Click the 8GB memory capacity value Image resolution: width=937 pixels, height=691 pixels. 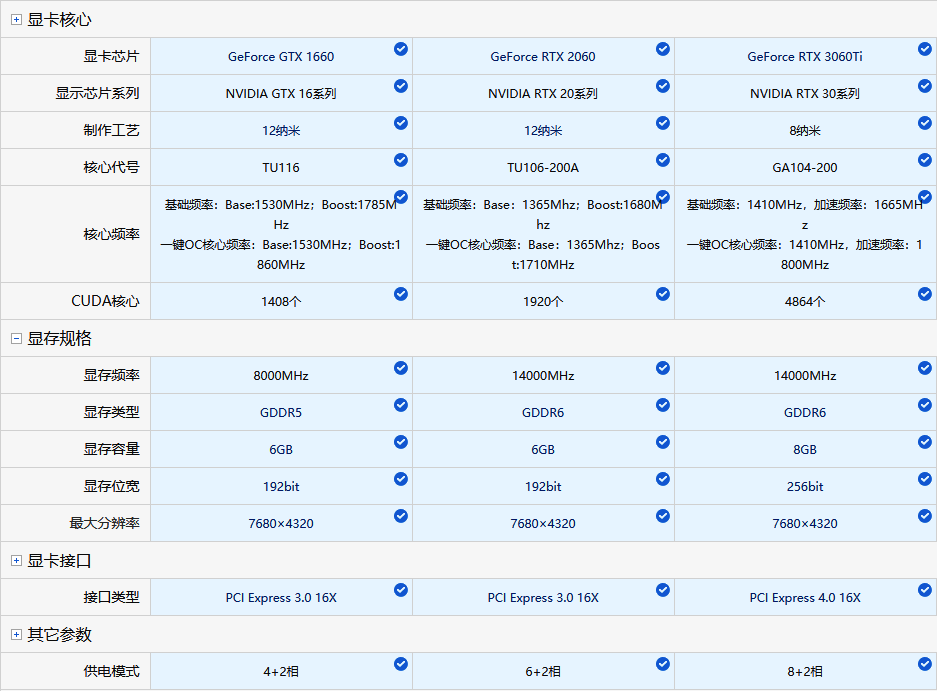(805, 450)
